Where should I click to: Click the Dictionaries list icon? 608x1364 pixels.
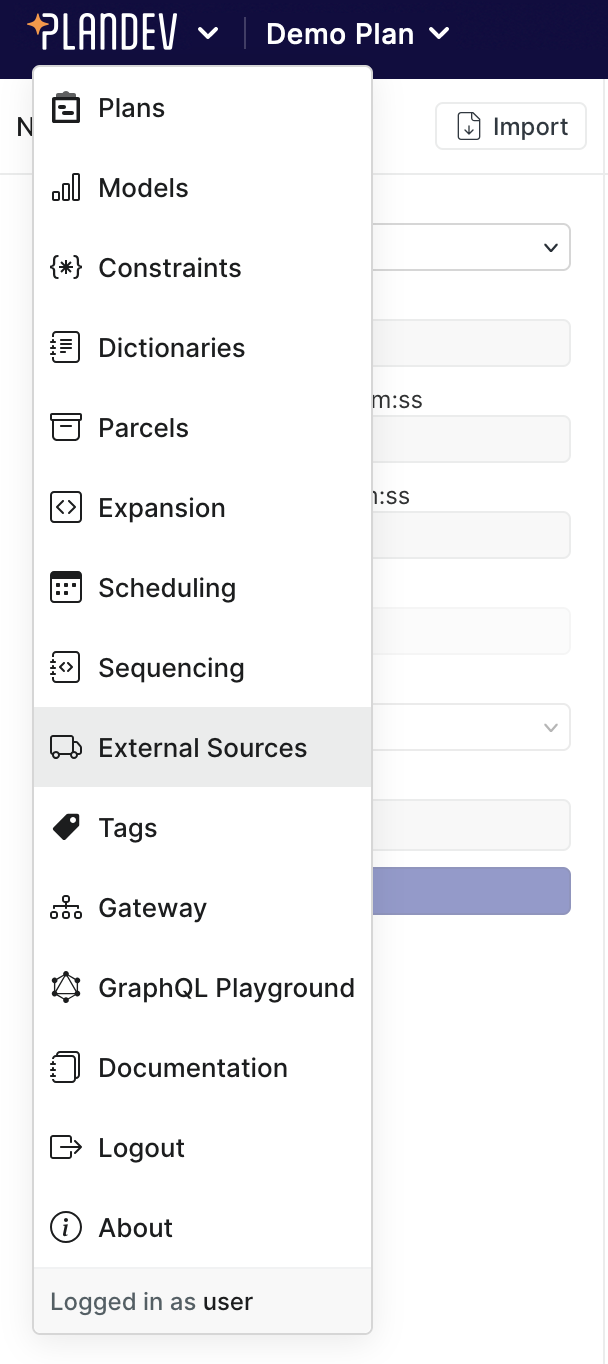click(65, 347)
